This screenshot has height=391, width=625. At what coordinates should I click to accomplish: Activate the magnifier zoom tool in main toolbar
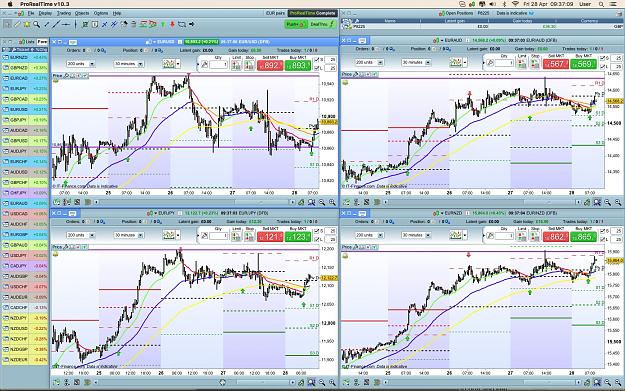click(37, 24)
